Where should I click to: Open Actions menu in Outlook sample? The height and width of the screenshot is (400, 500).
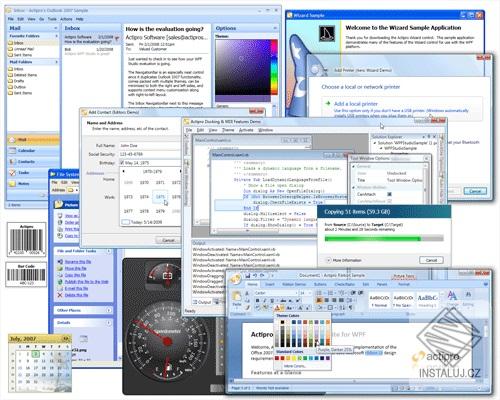66,19
